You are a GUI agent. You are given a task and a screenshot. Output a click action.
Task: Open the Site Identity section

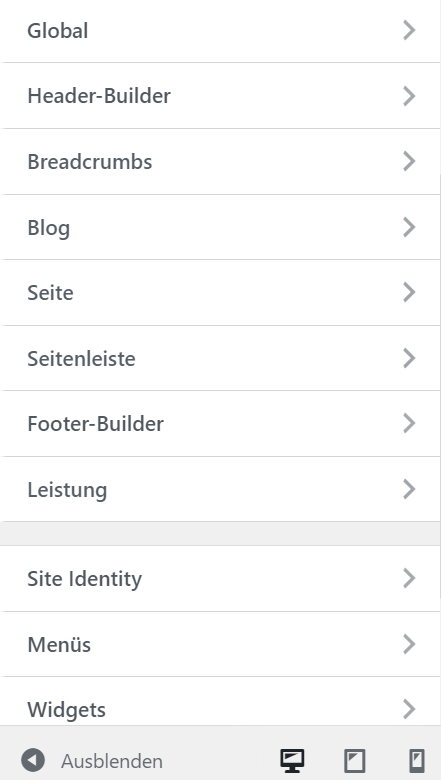220,579
